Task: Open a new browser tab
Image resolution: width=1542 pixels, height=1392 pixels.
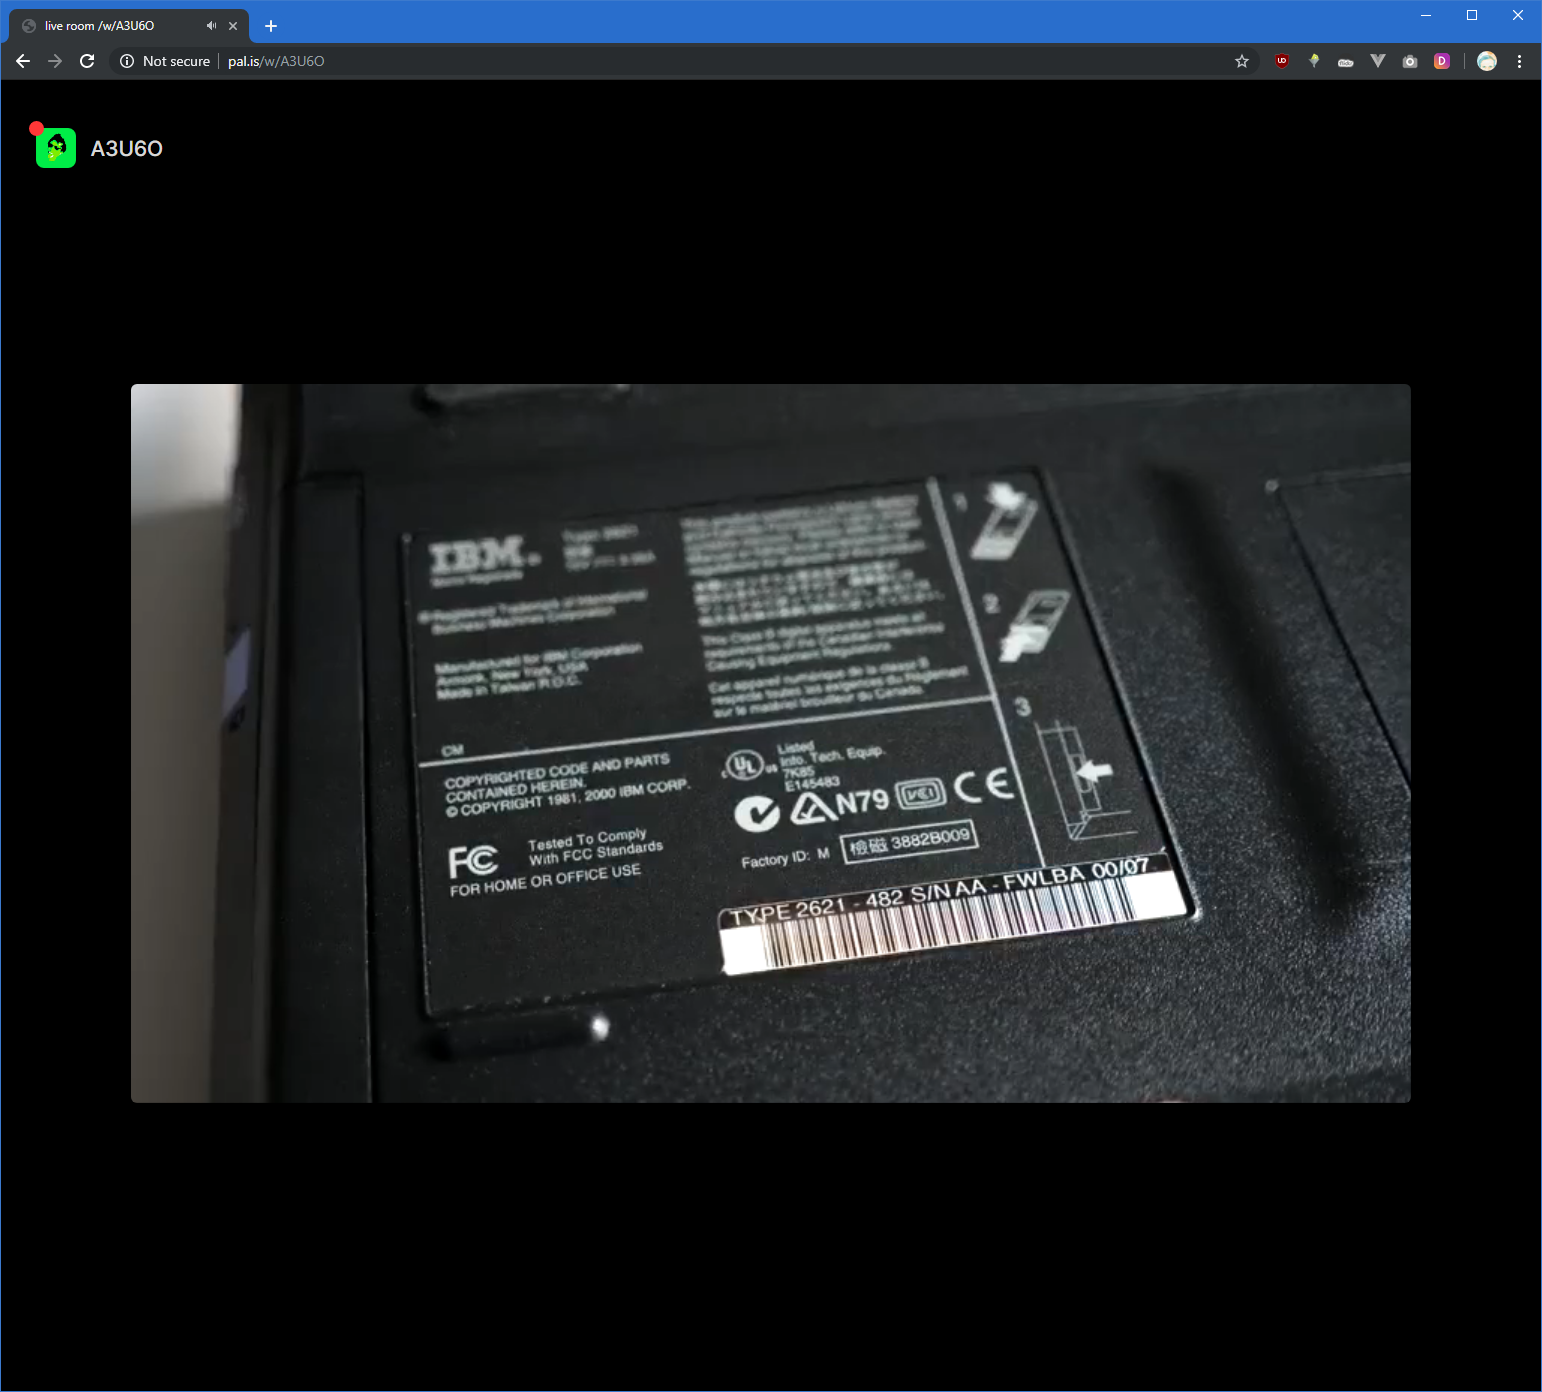Action: point(270,25)
